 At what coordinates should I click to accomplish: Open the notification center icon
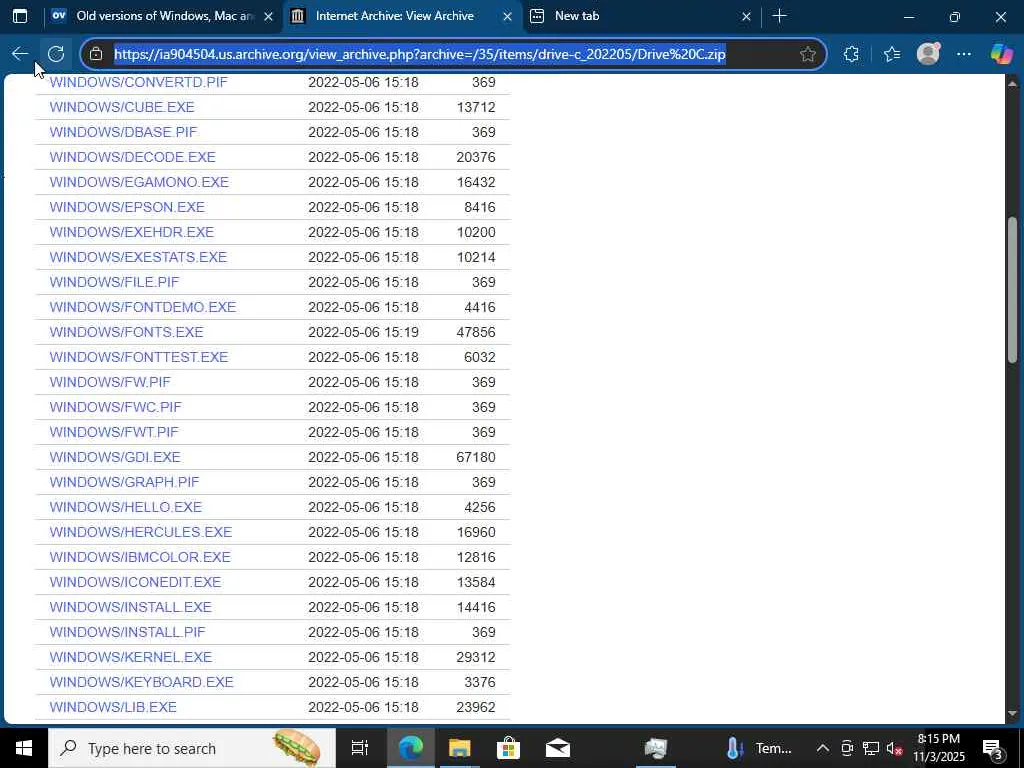[993, 749]
